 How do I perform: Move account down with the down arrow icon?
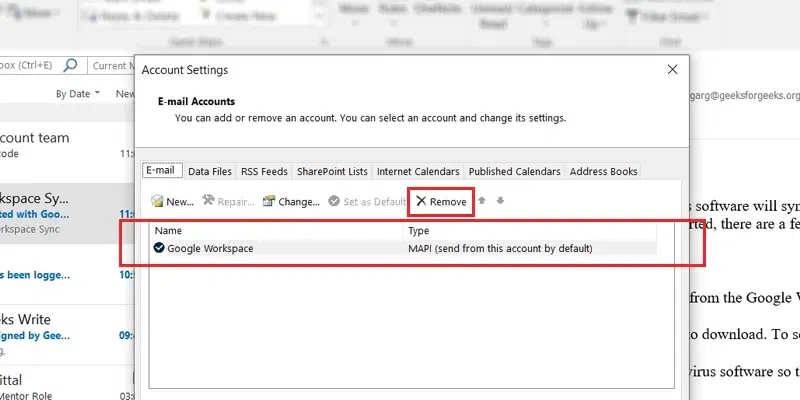point(501,201)
